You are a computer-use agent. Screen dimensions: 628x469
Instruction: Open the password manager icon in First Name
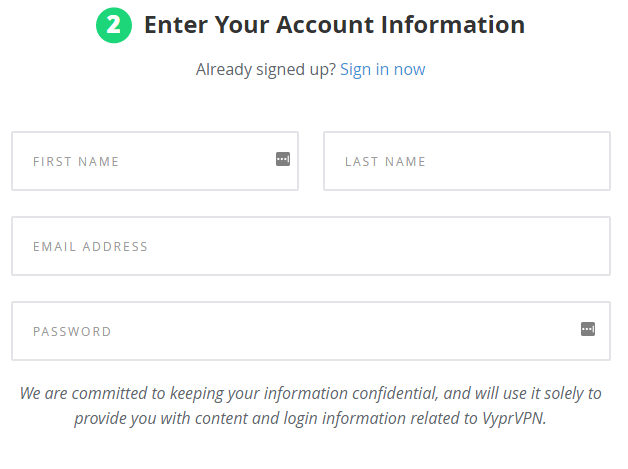click(283, 159)
